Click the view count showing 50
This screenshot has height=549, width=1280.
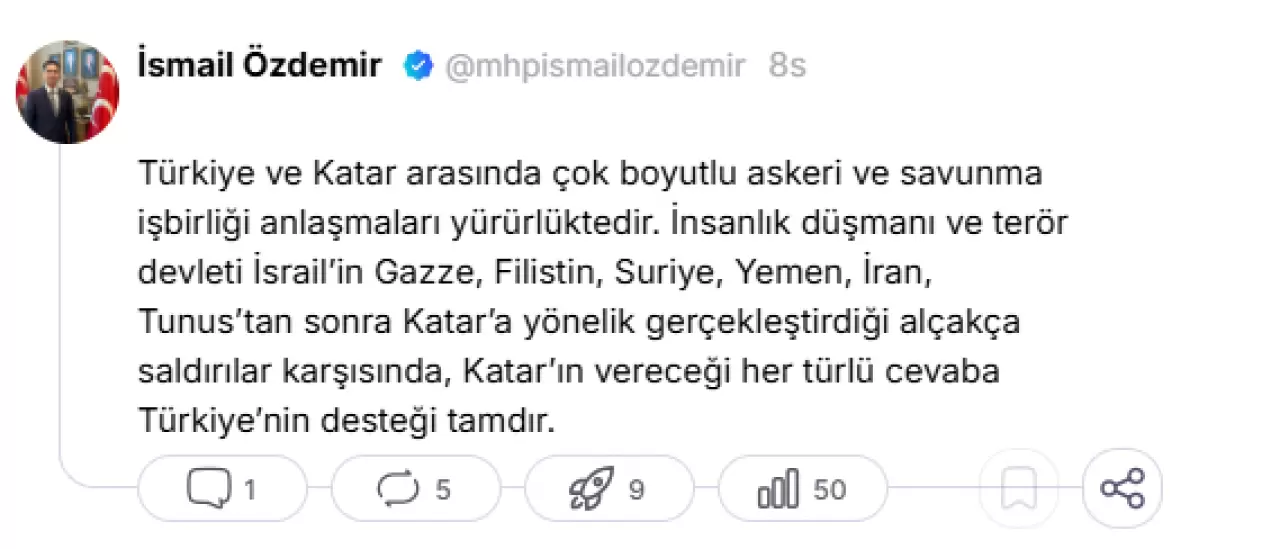(830, 490)
